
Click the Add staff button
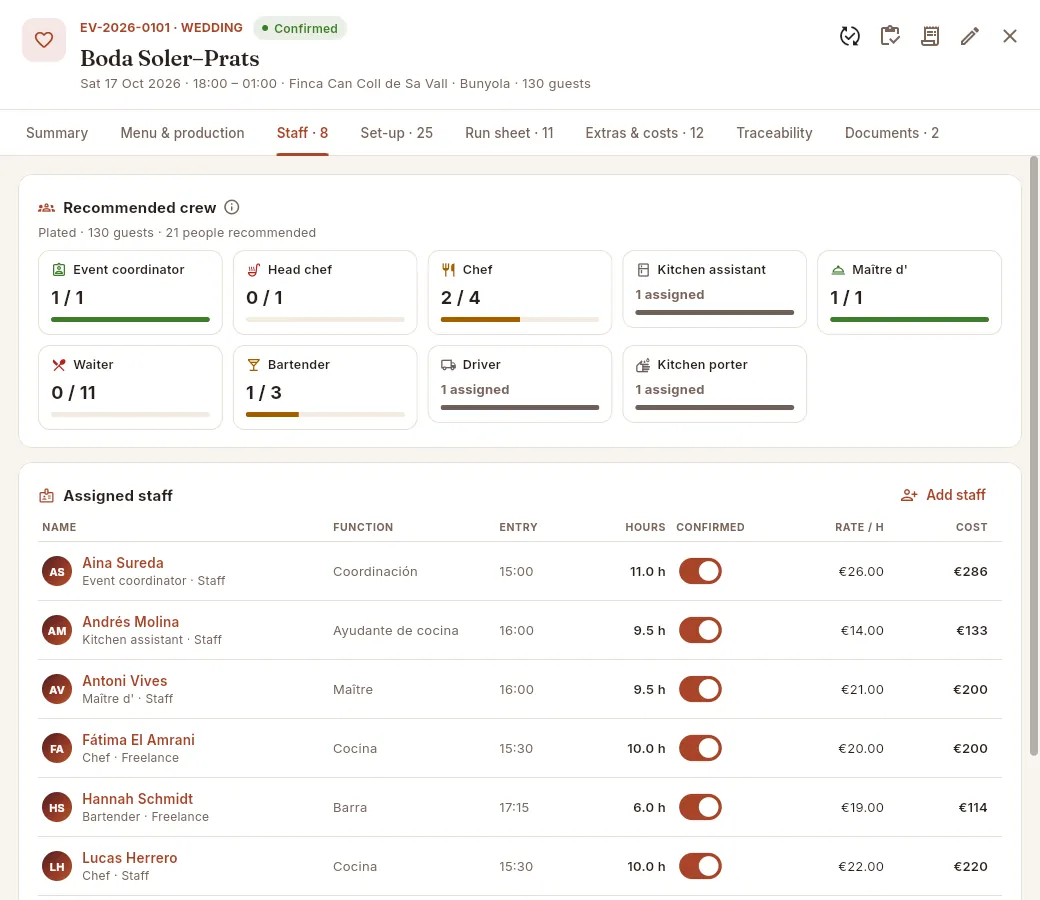943,495
